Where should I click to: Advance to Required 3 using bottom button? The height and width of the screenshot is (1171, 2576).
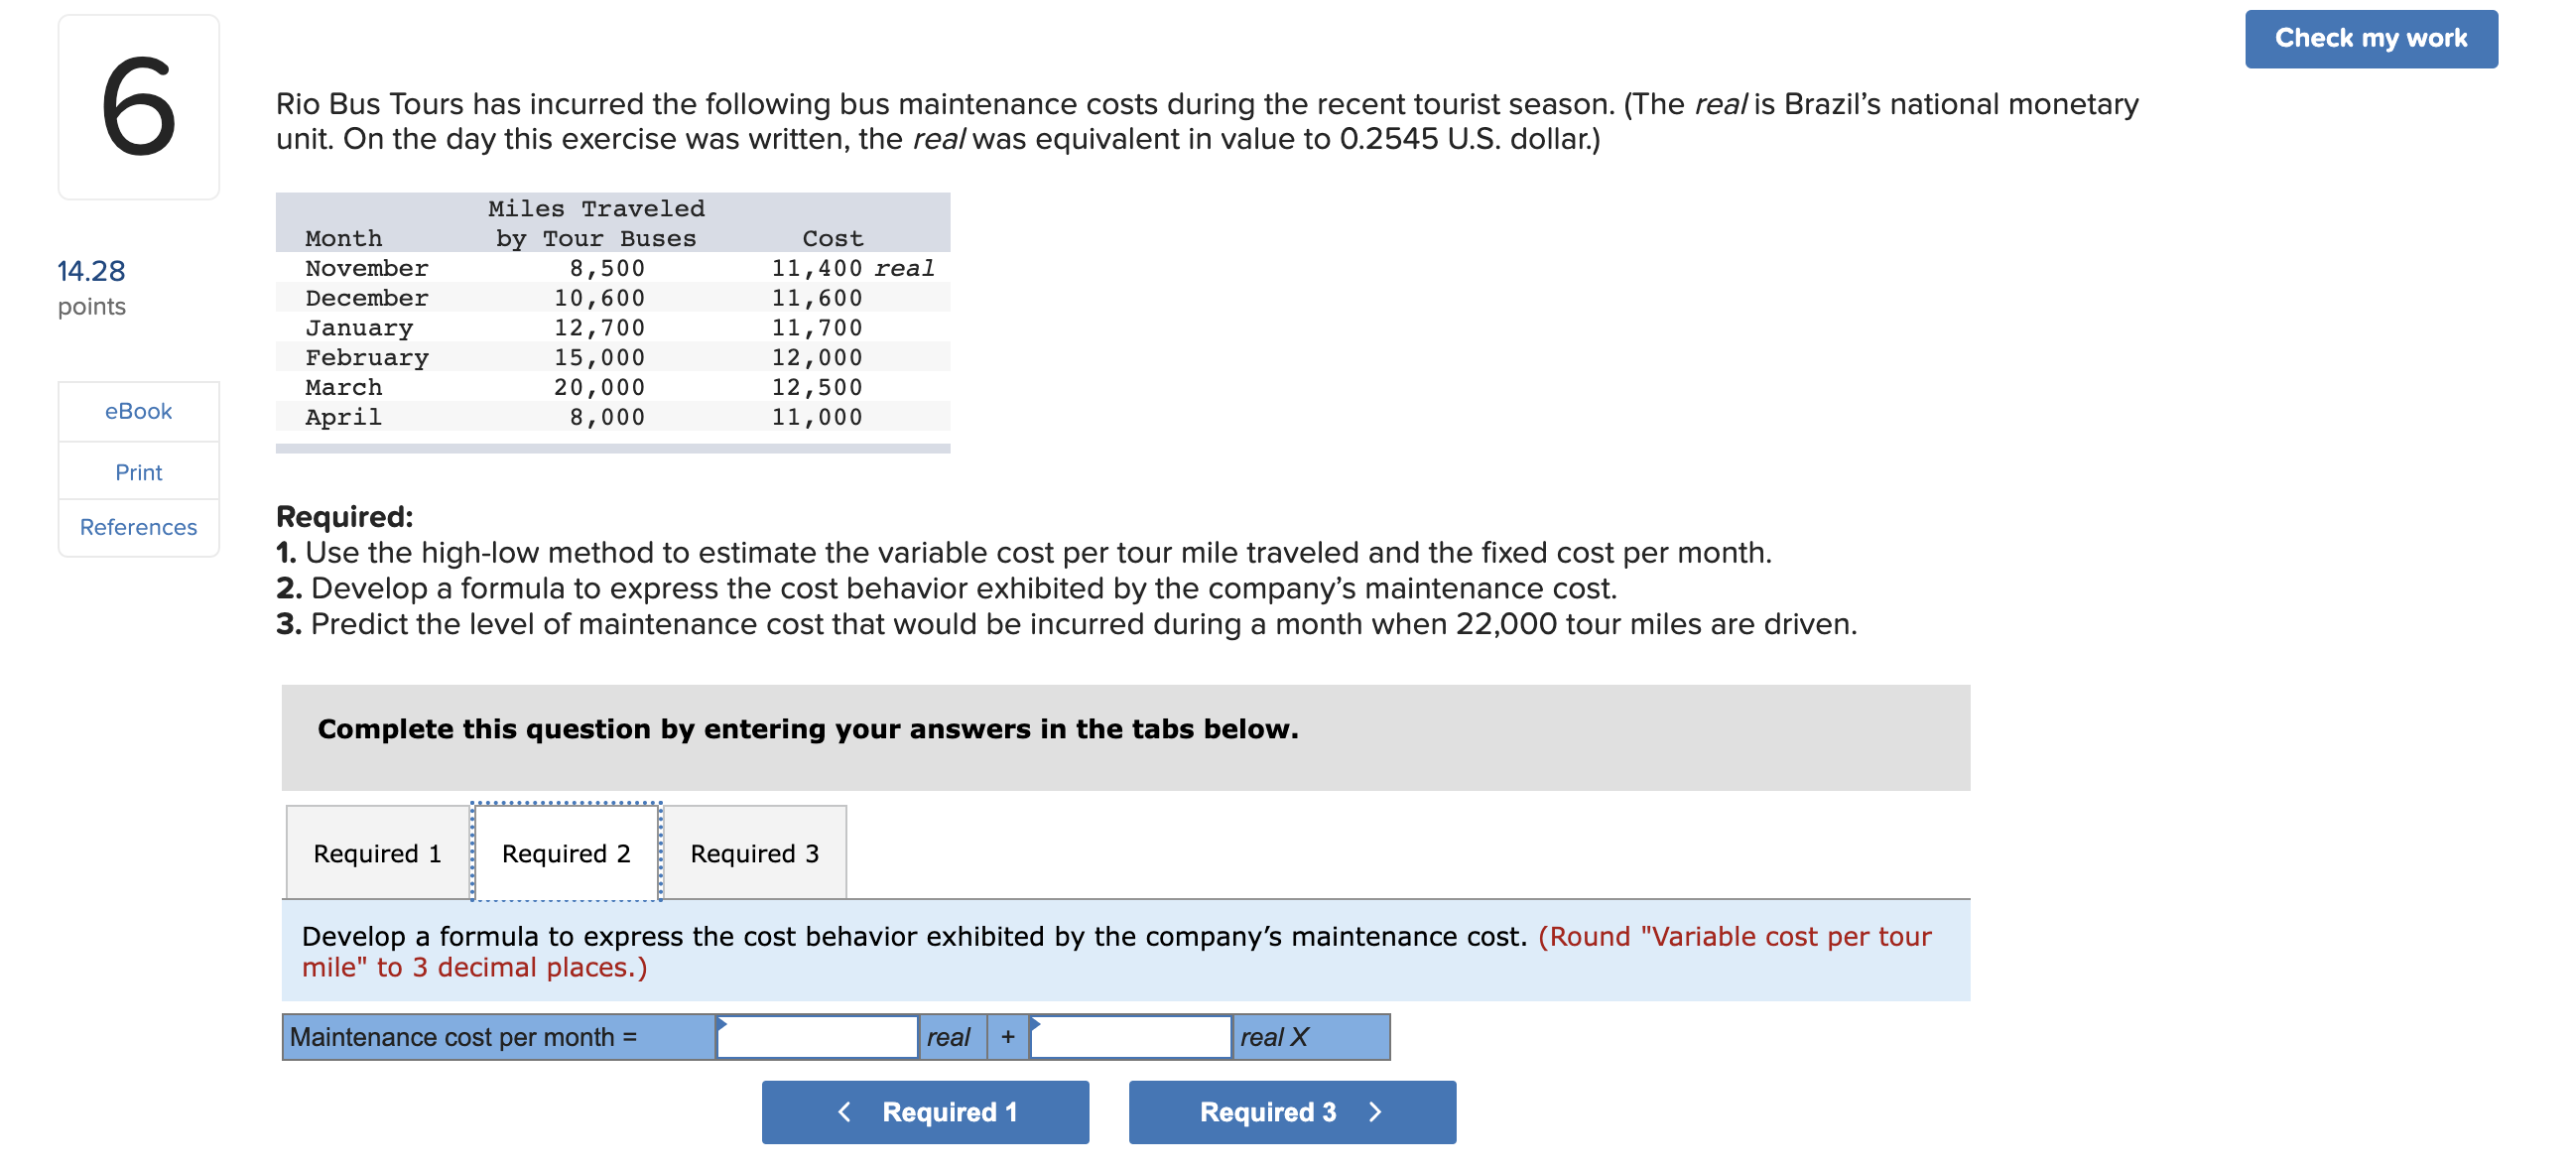tap(1292, 1111)
